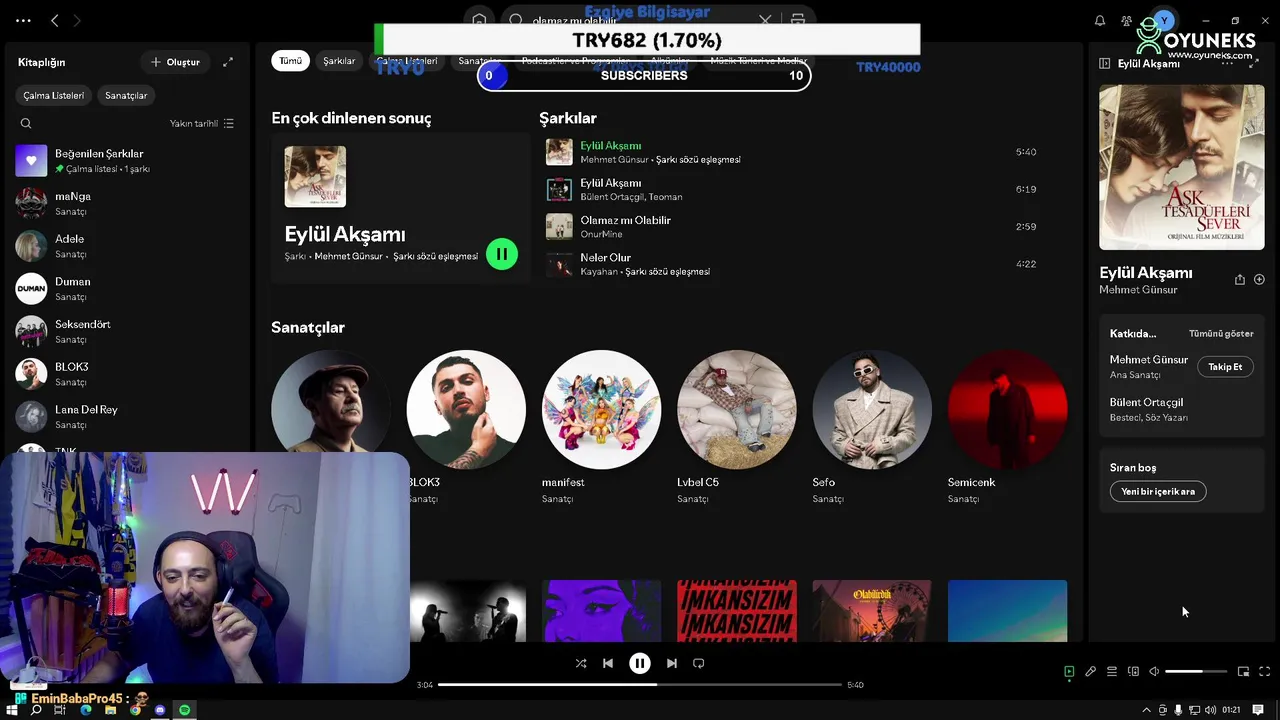
Task: Open Duman in the library
Action: click(x=127, y=289)
